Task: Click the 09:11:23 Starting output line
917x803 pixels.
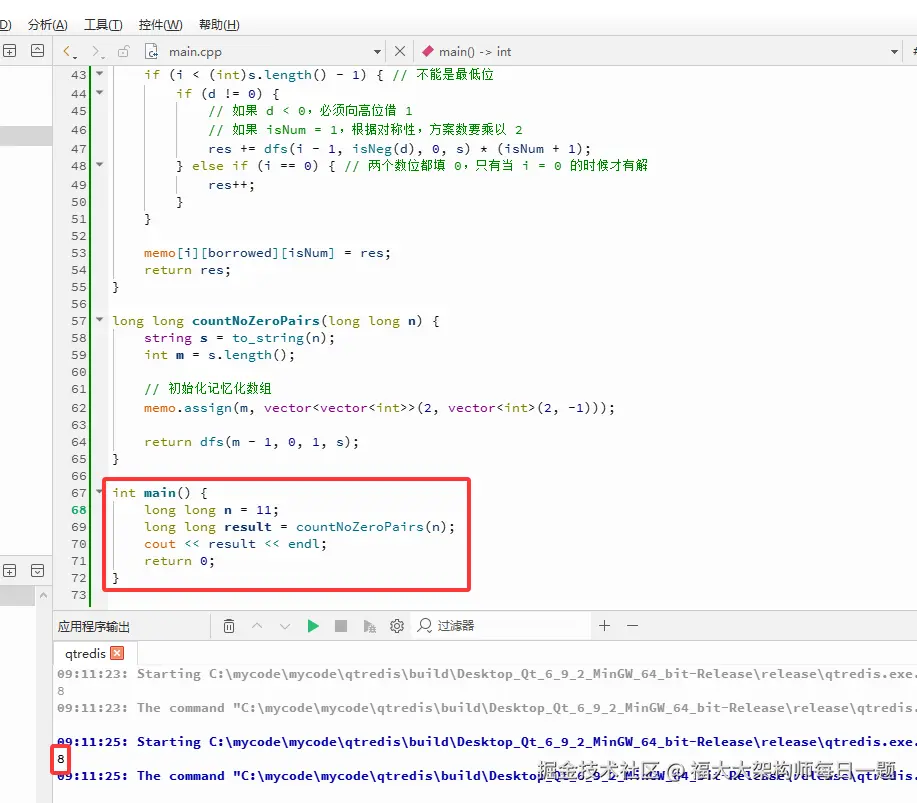Action: 487,674
